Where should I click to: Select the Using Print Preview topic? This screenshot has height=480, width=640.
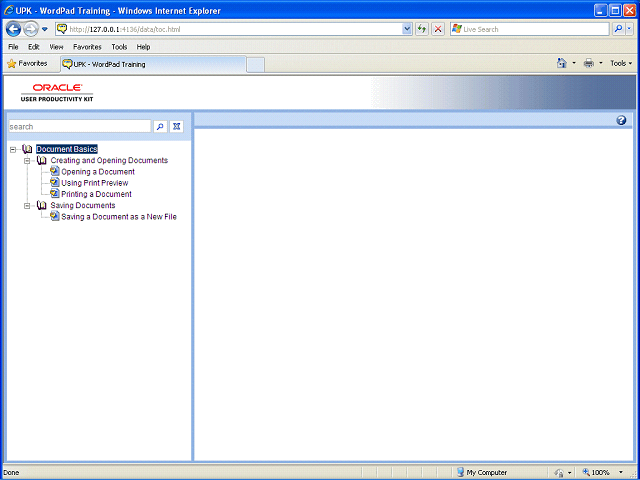coord(95,183)
